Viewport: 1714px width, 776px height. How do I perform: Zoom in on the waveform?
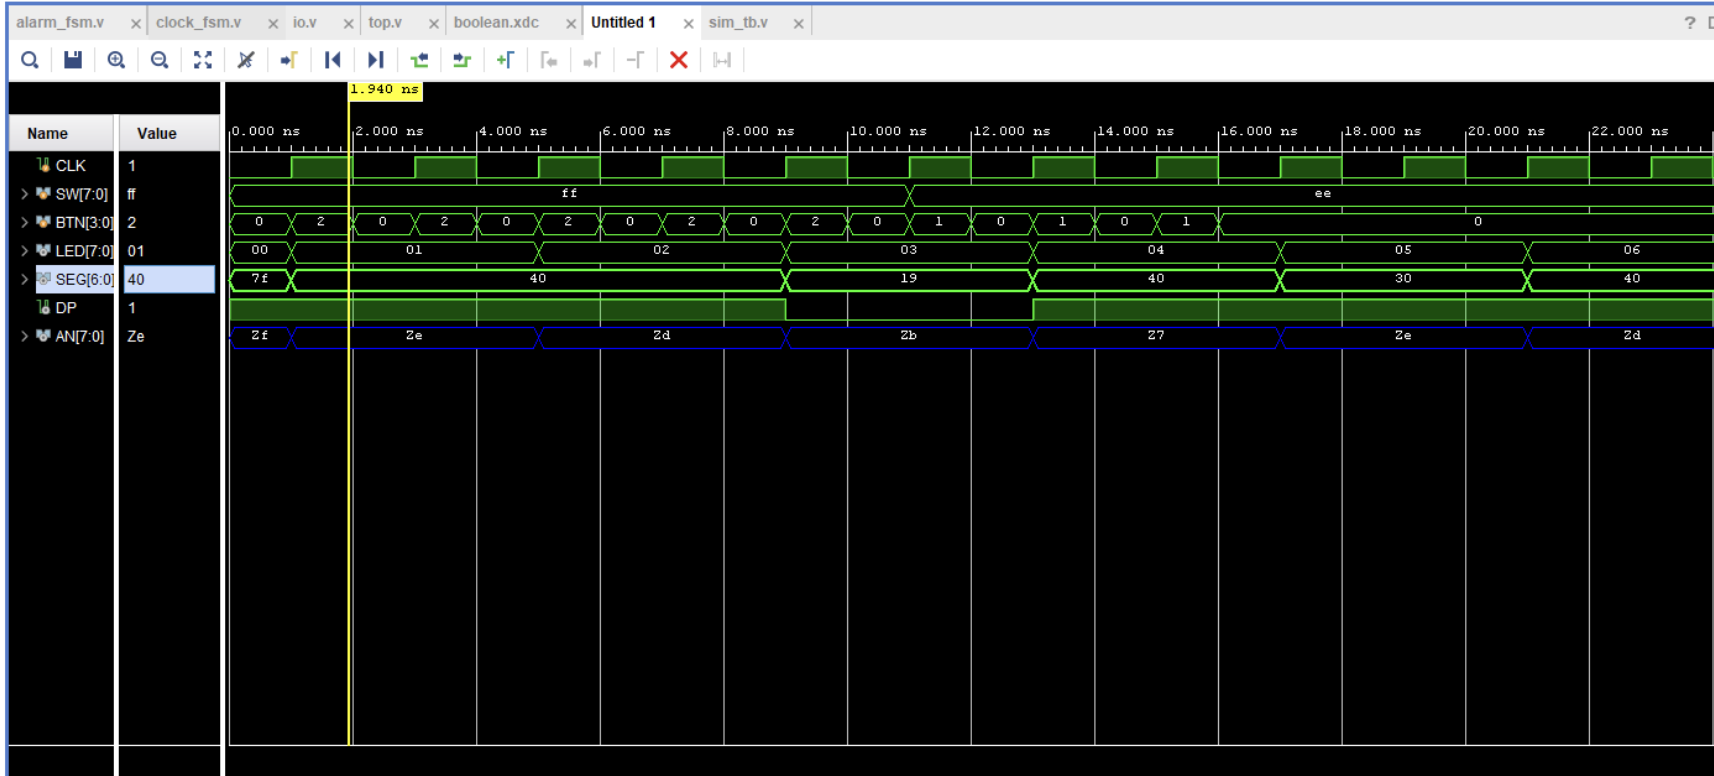click(116, 60)
